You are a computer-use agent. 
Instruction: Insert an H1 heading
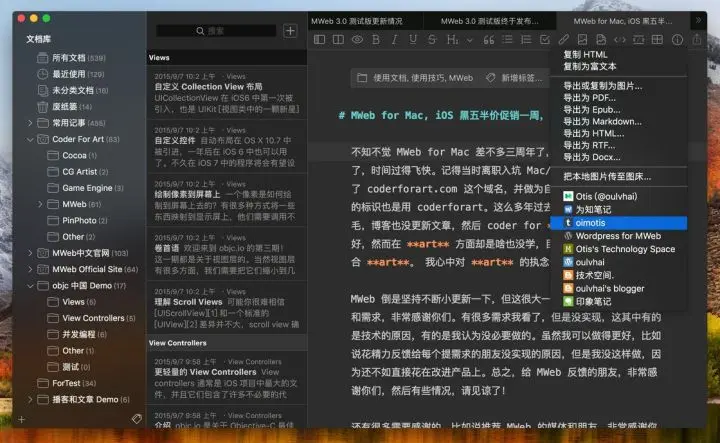[452, 40]
